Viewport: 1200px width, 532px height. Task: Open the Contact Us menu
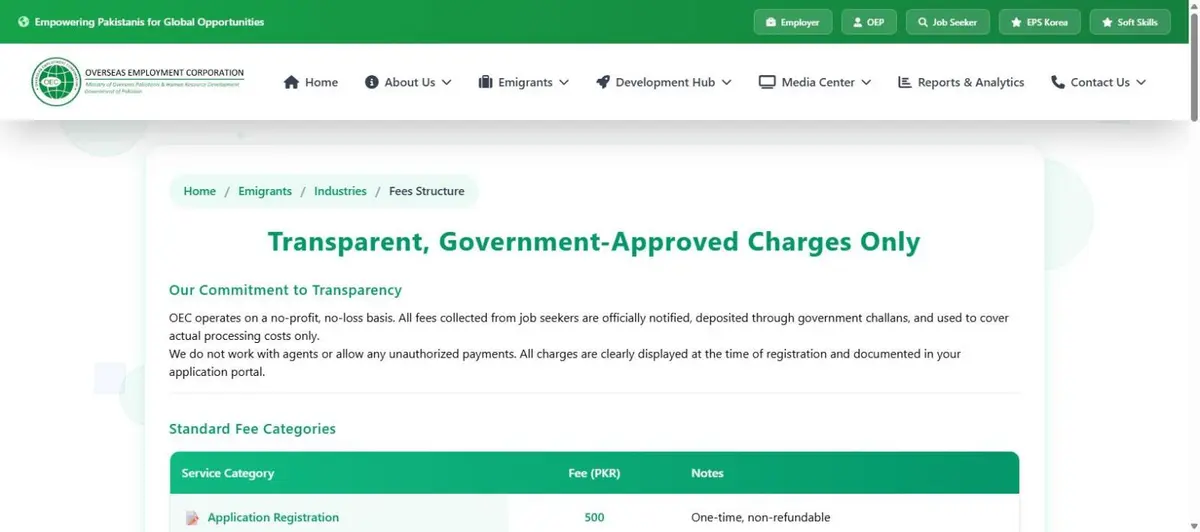click(x=1098, y=82)
